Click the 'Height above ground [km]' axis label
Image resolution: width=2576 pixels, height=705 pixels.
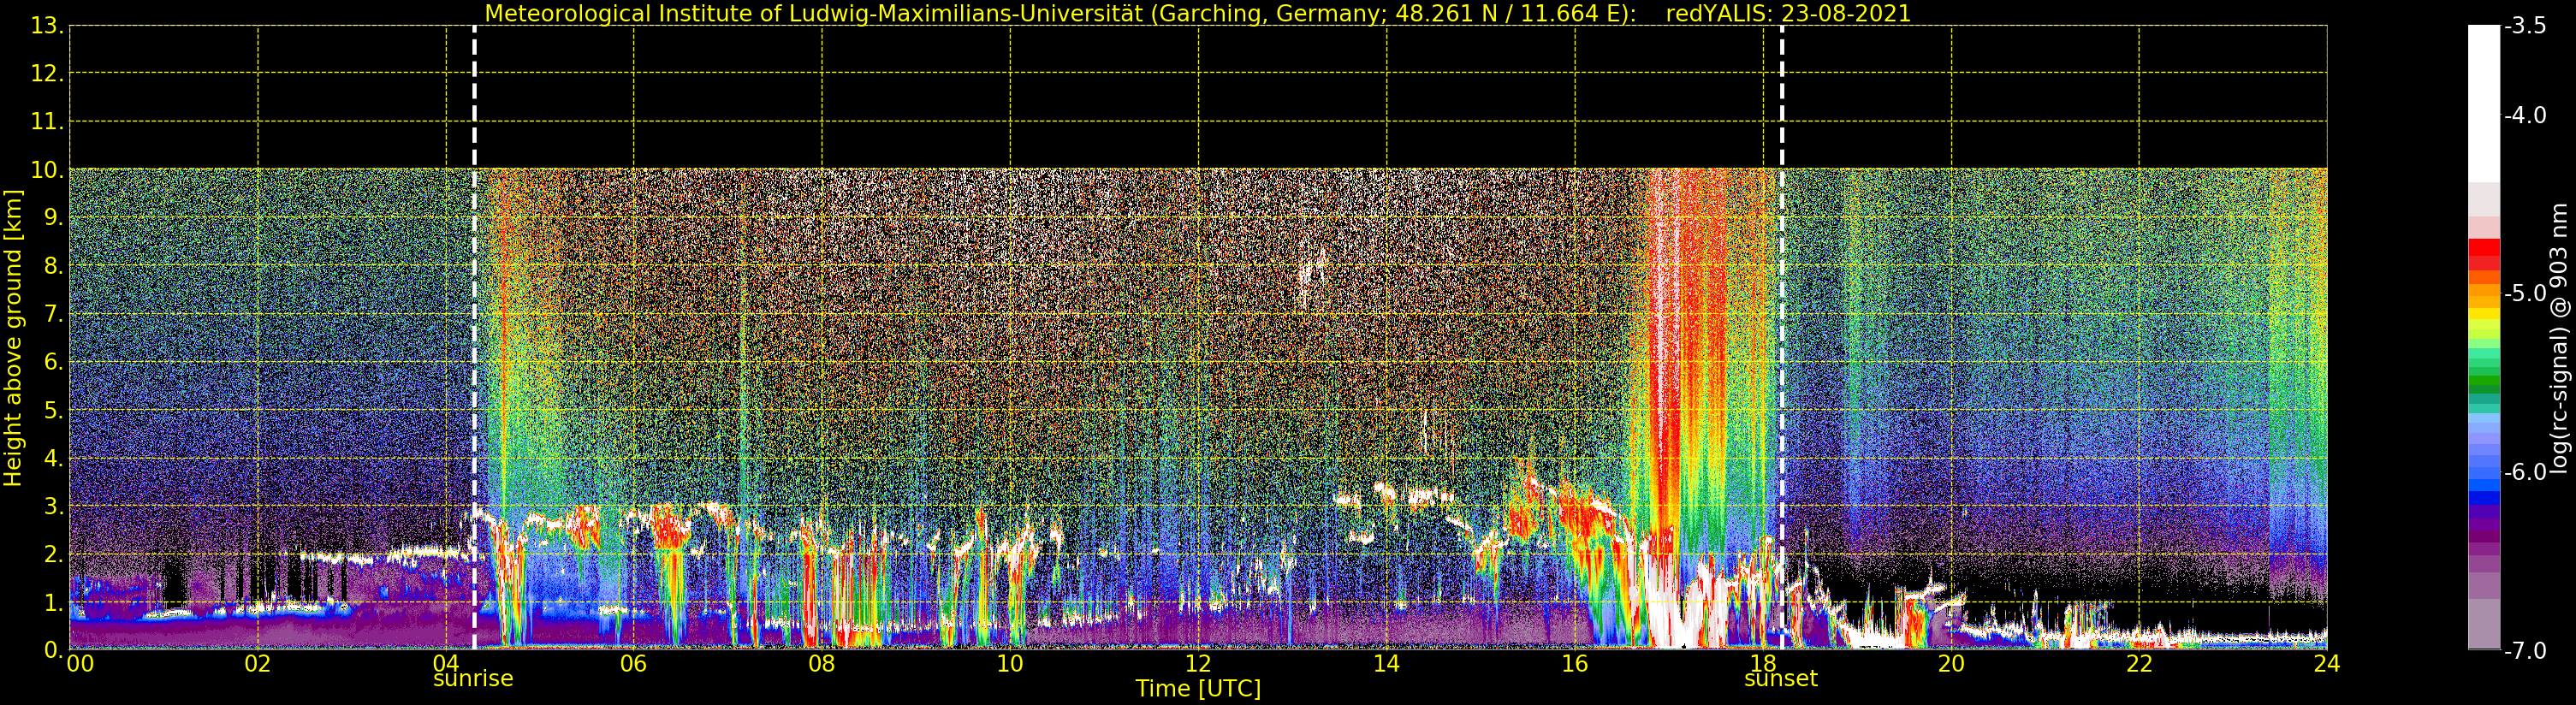(13, 338)
